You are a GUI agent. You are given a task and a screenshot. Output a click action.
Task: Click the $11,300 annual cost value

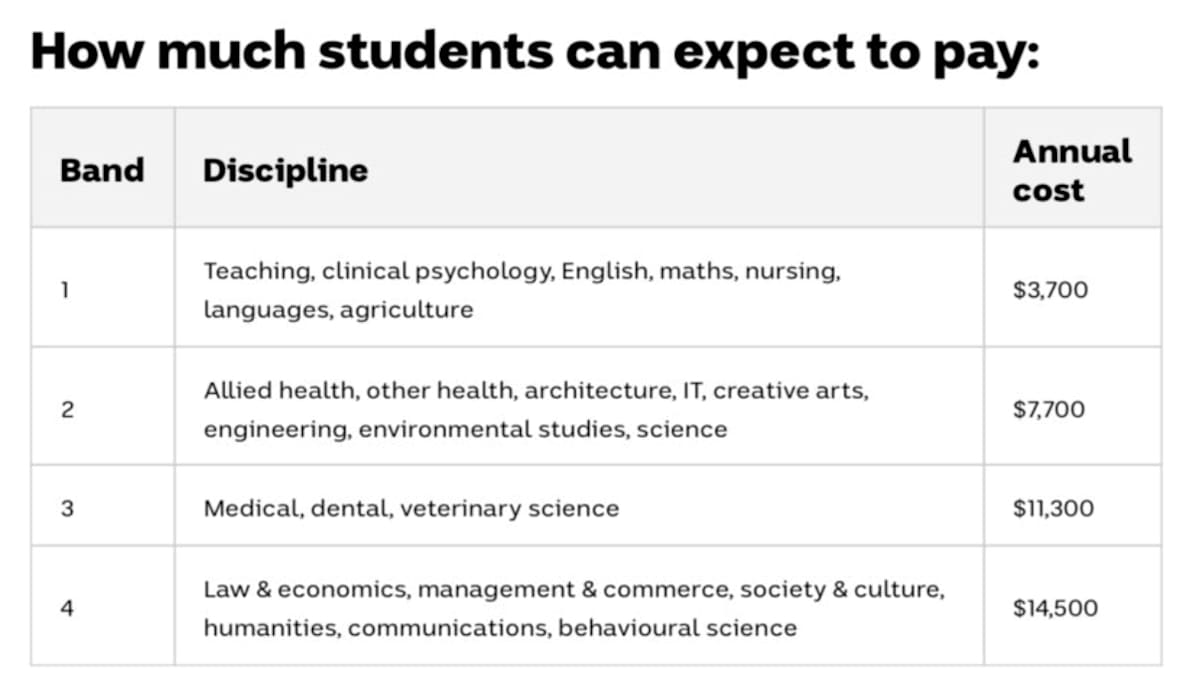(1053, 508)
